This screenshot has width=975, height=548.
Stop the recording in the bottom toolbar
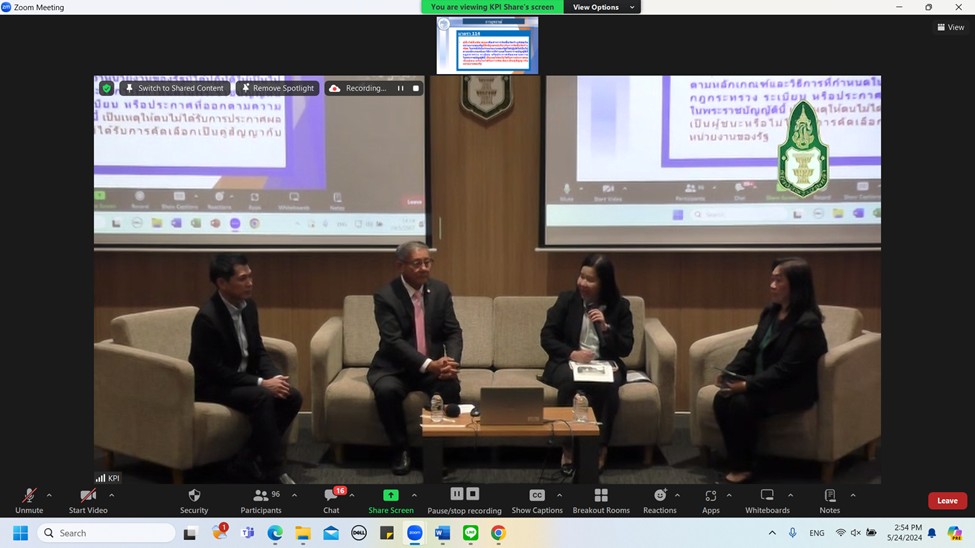[473, 494]
